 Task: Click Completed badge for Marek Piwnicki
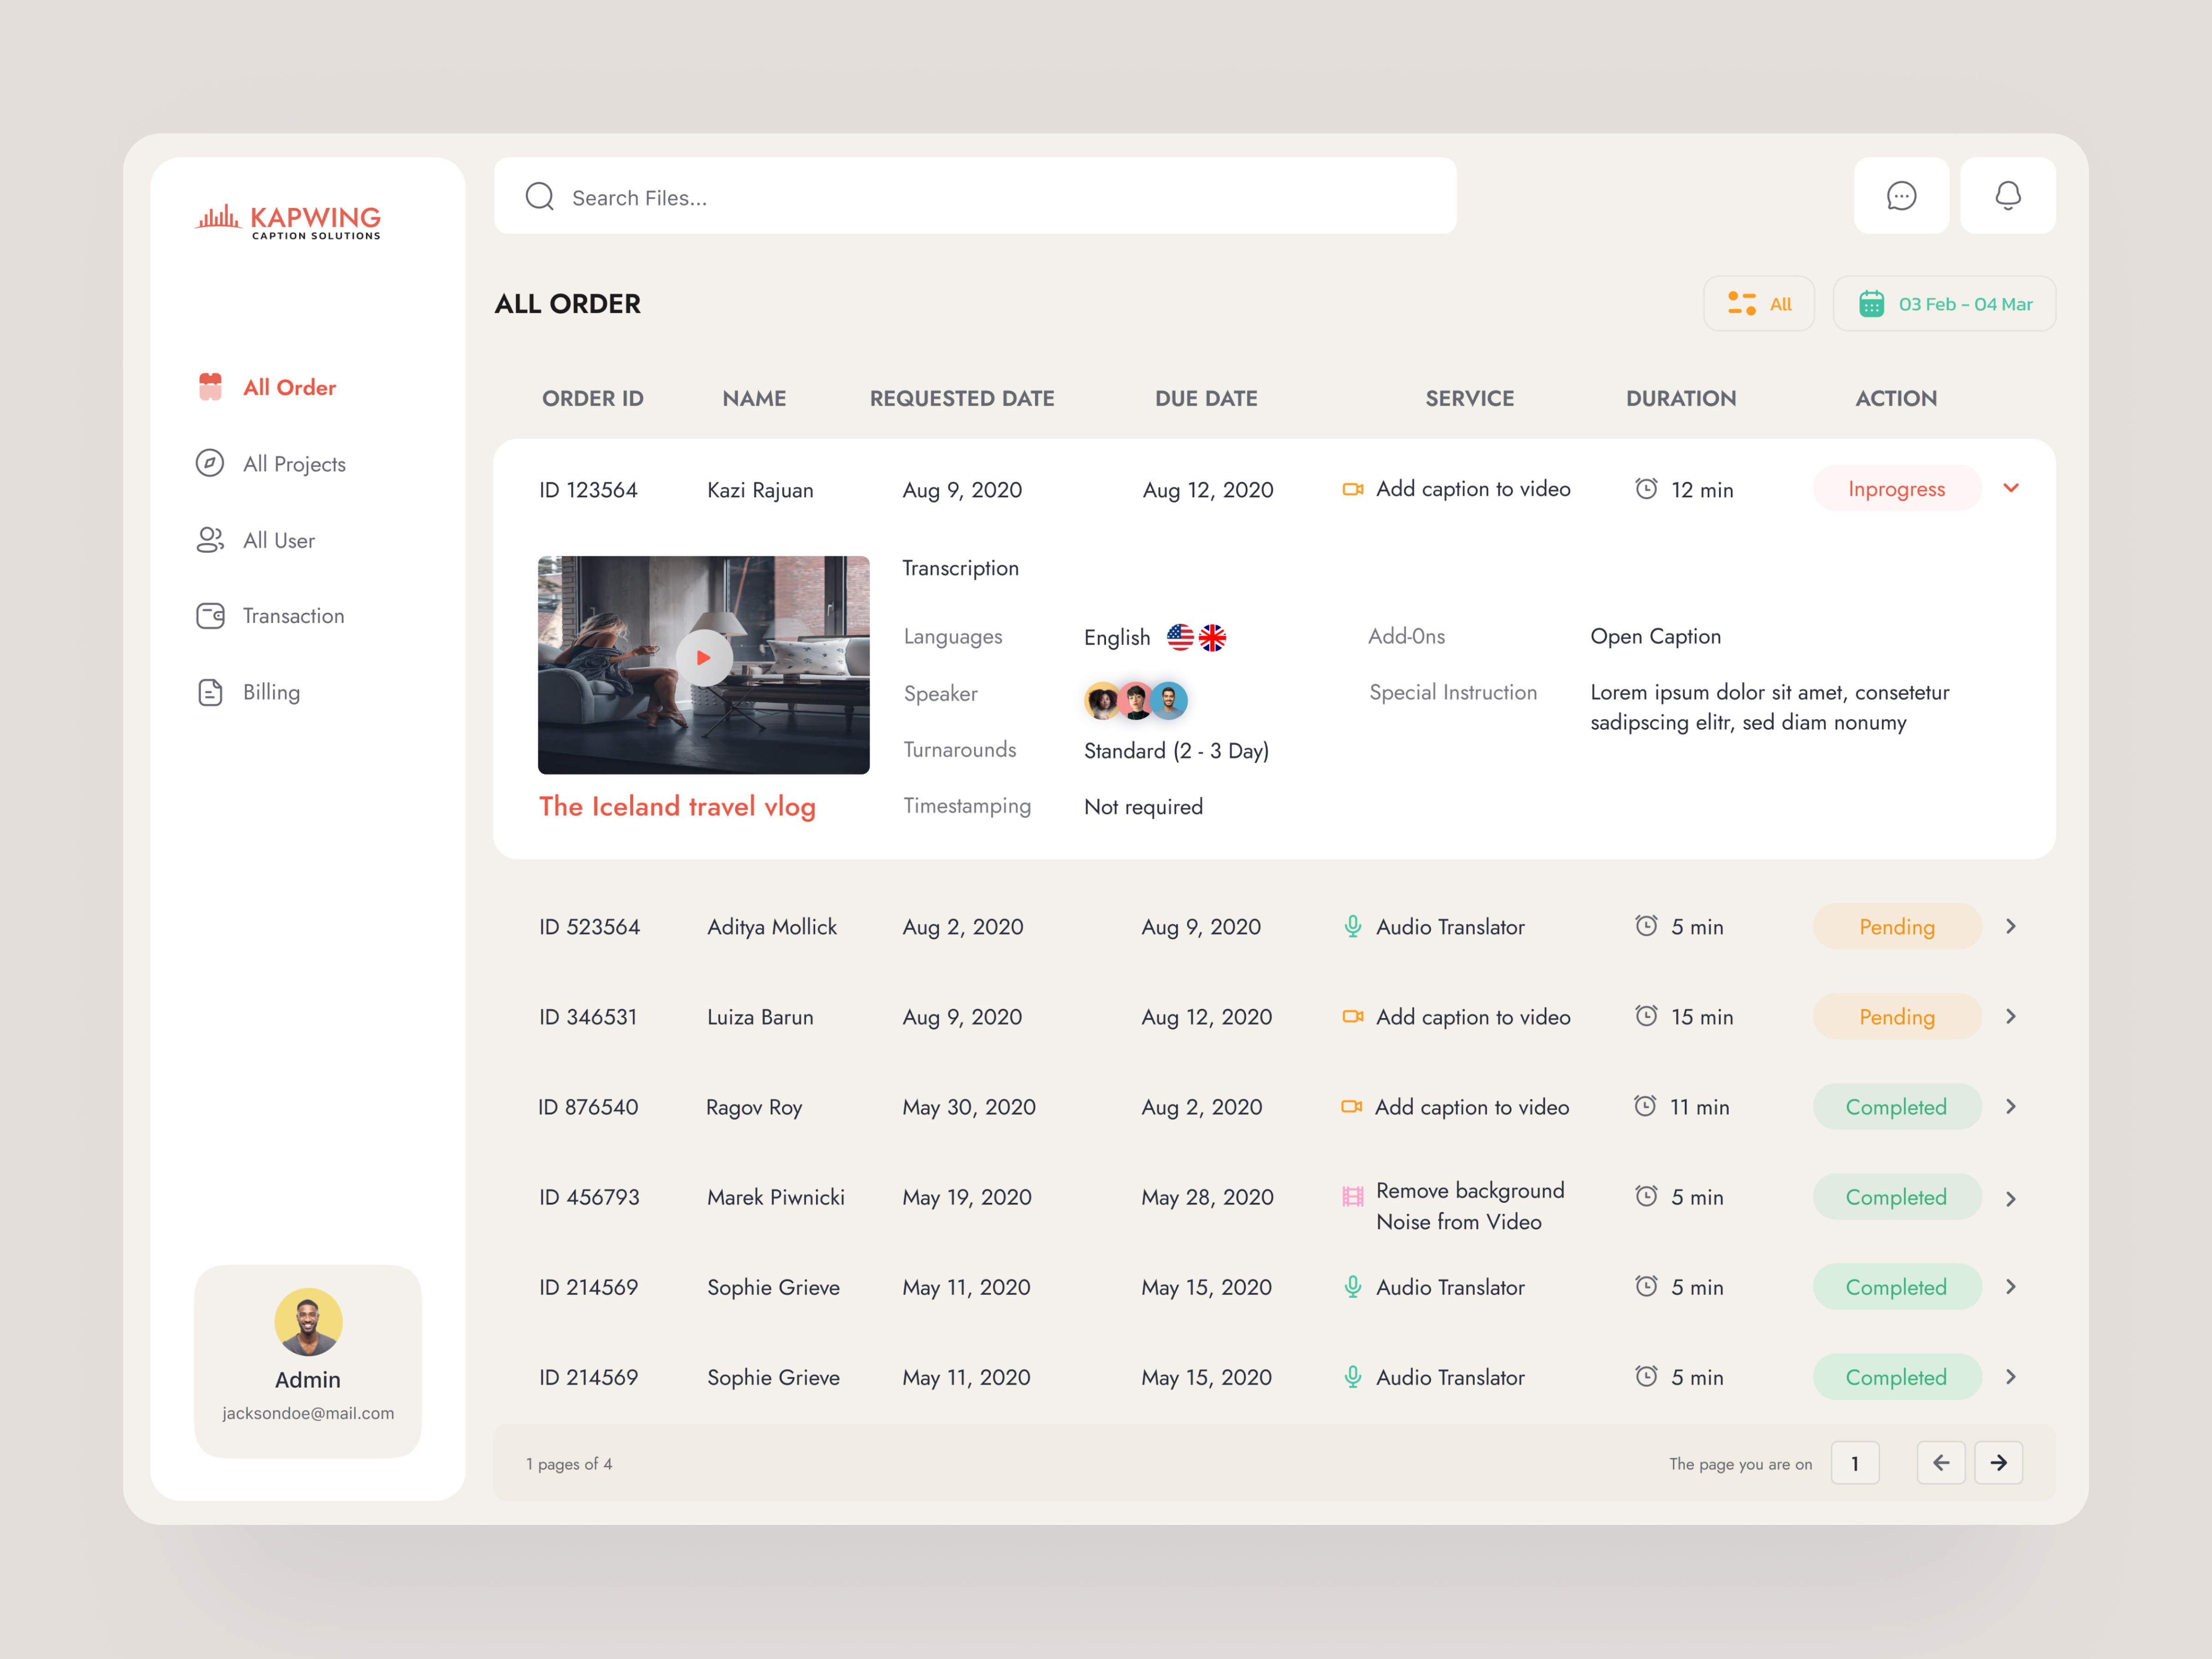[x=1897, y=1197]
